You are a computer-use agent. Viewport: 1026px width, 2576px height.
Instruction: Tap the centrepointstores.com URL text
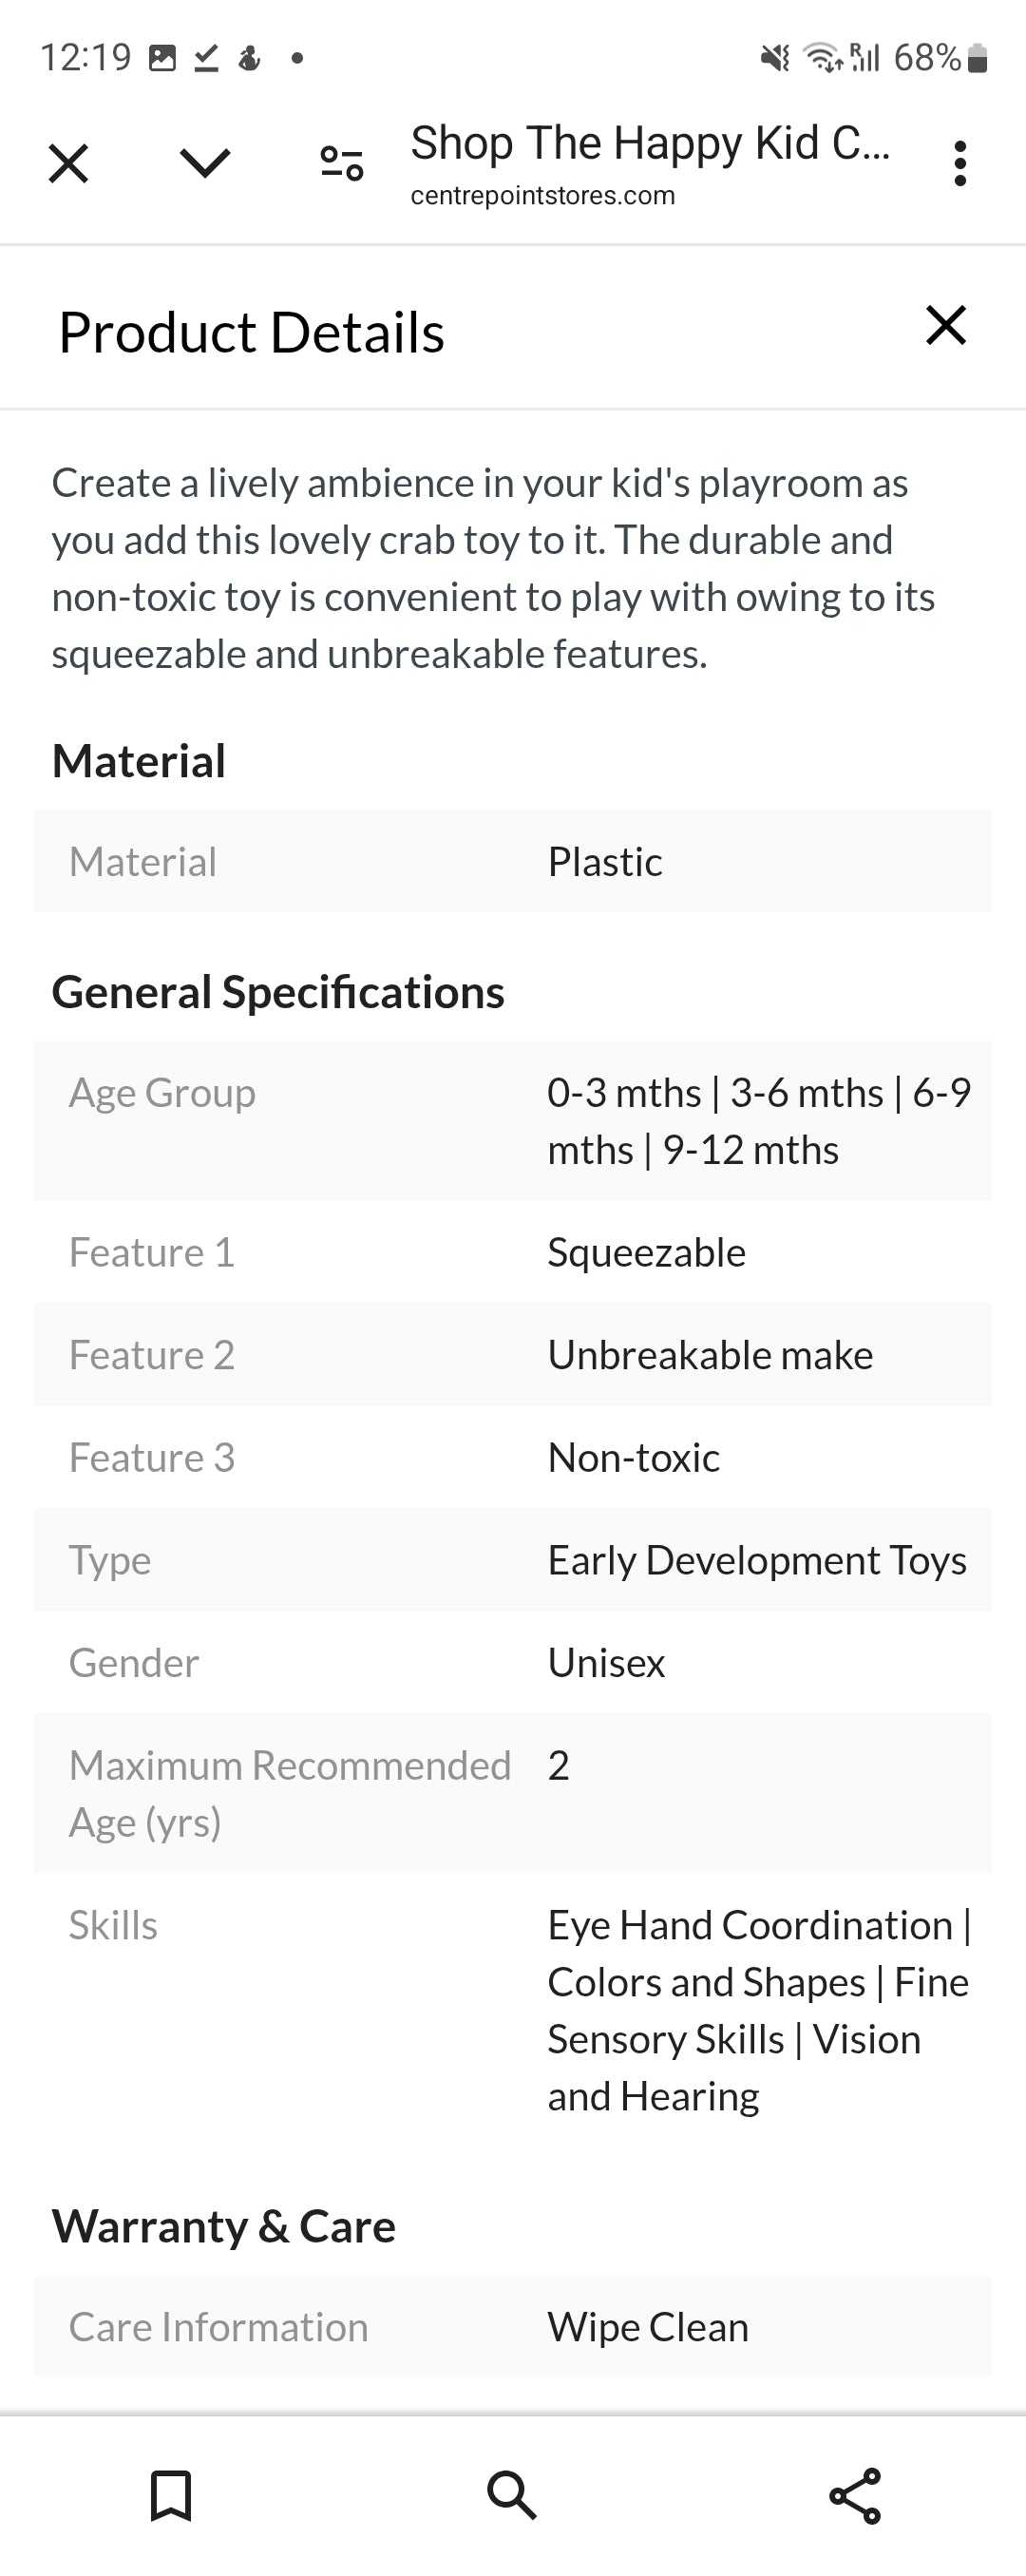point(542,195)
